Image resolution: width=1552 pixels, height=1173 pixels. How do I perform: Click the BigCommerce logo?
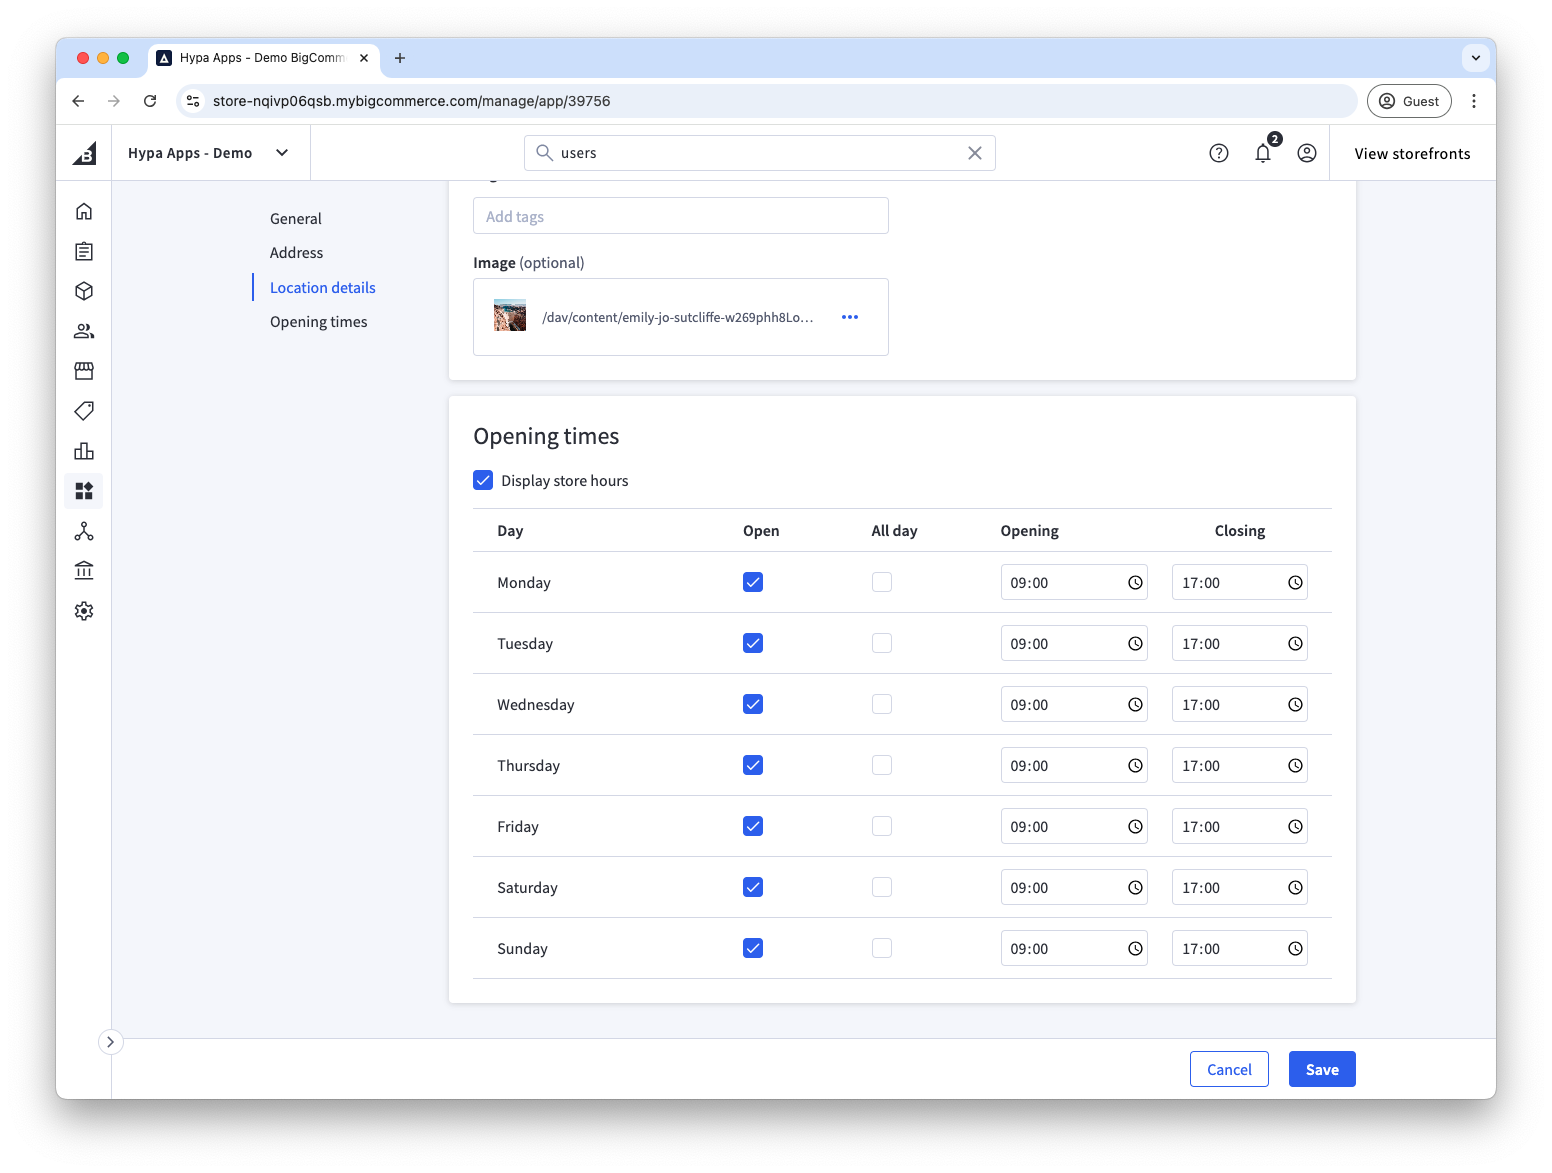84,153
